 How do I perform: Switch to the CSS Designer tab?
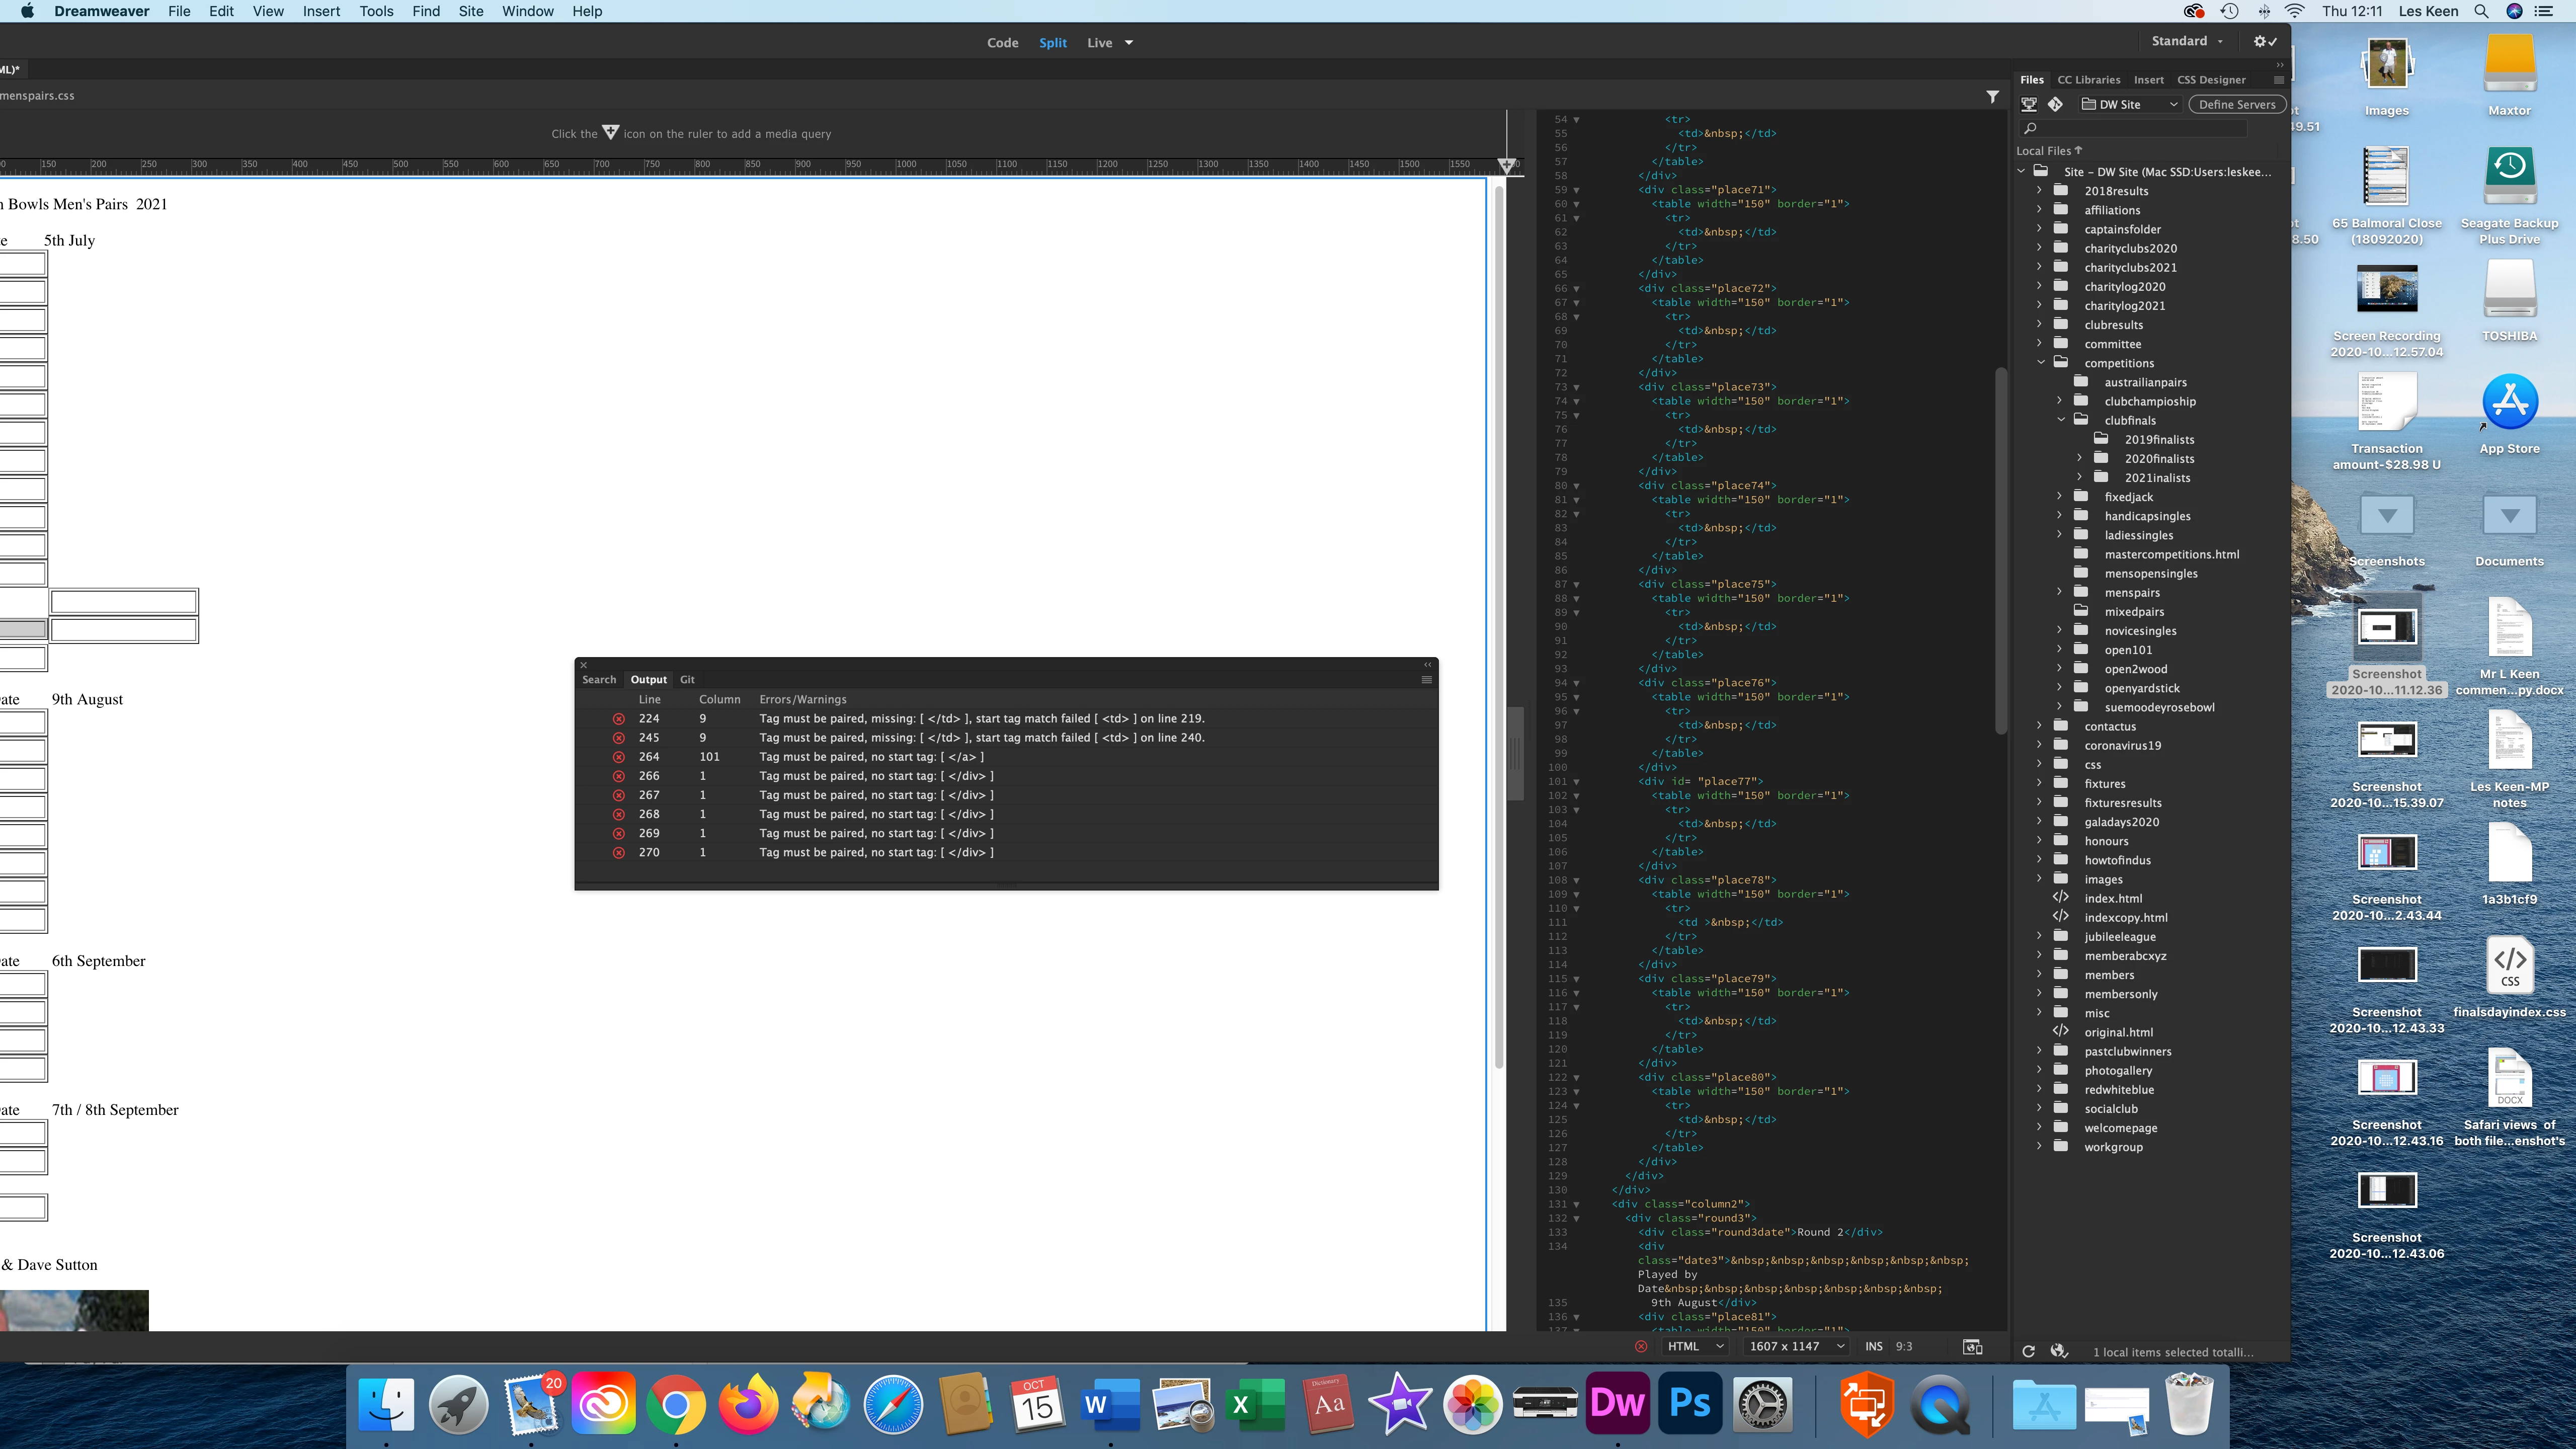(x=2211, y=80)
